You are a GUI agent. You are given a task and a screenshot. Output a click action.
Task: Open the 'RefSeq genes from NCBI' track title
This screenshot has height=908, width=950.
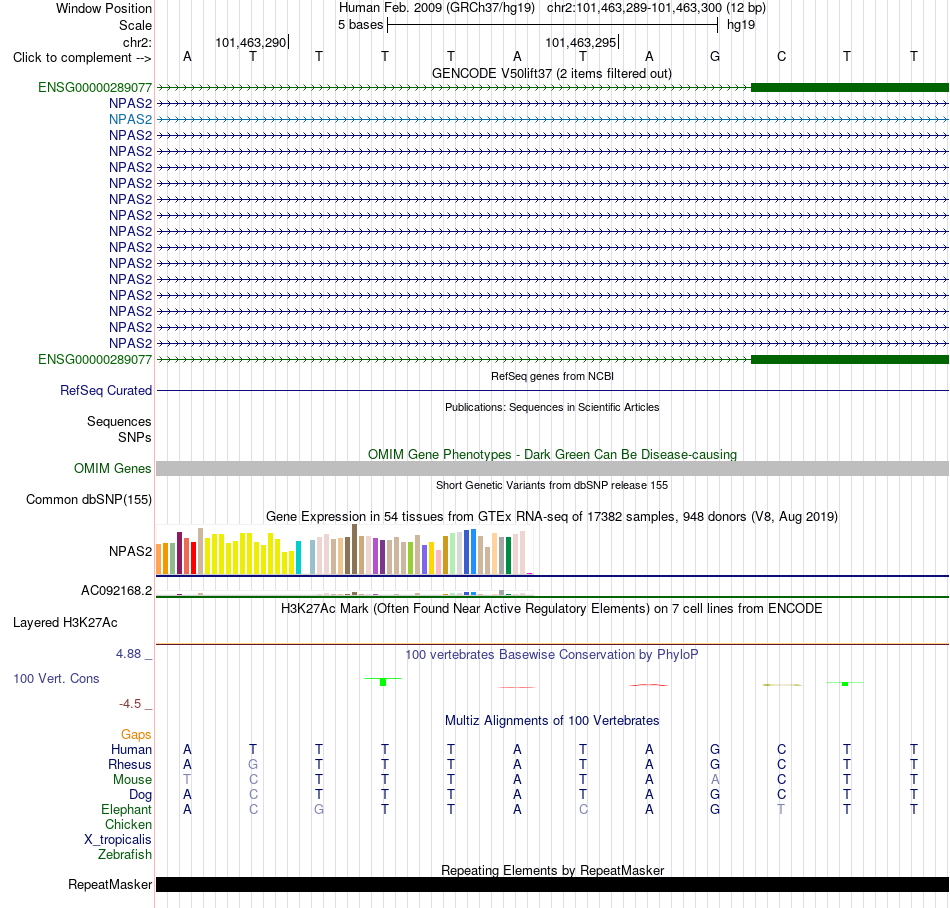pyautogui.click(x=552, y=376)
